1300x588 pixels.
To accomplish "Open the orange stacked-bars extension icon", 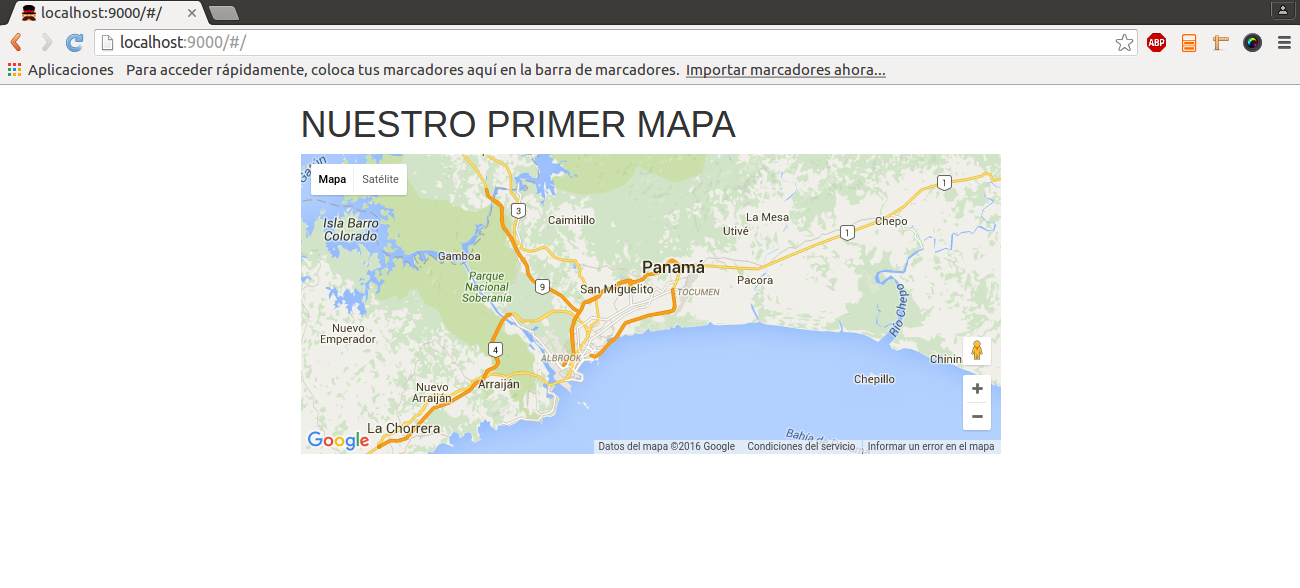I will (x=1189, y=42).
